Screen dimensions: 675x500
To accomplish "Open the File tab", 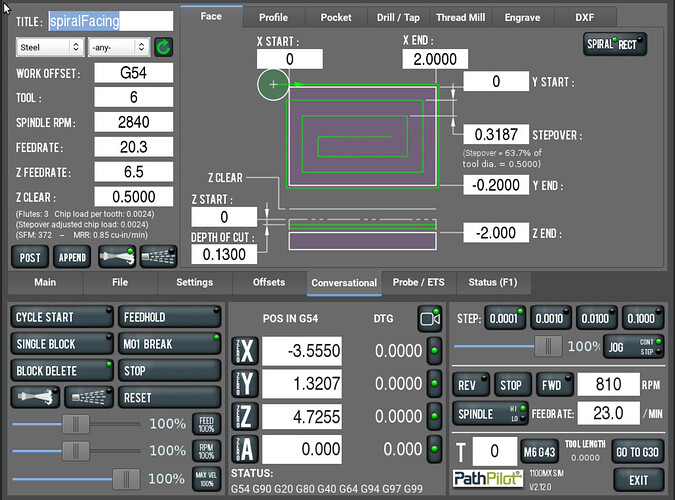I will point(120,283).
